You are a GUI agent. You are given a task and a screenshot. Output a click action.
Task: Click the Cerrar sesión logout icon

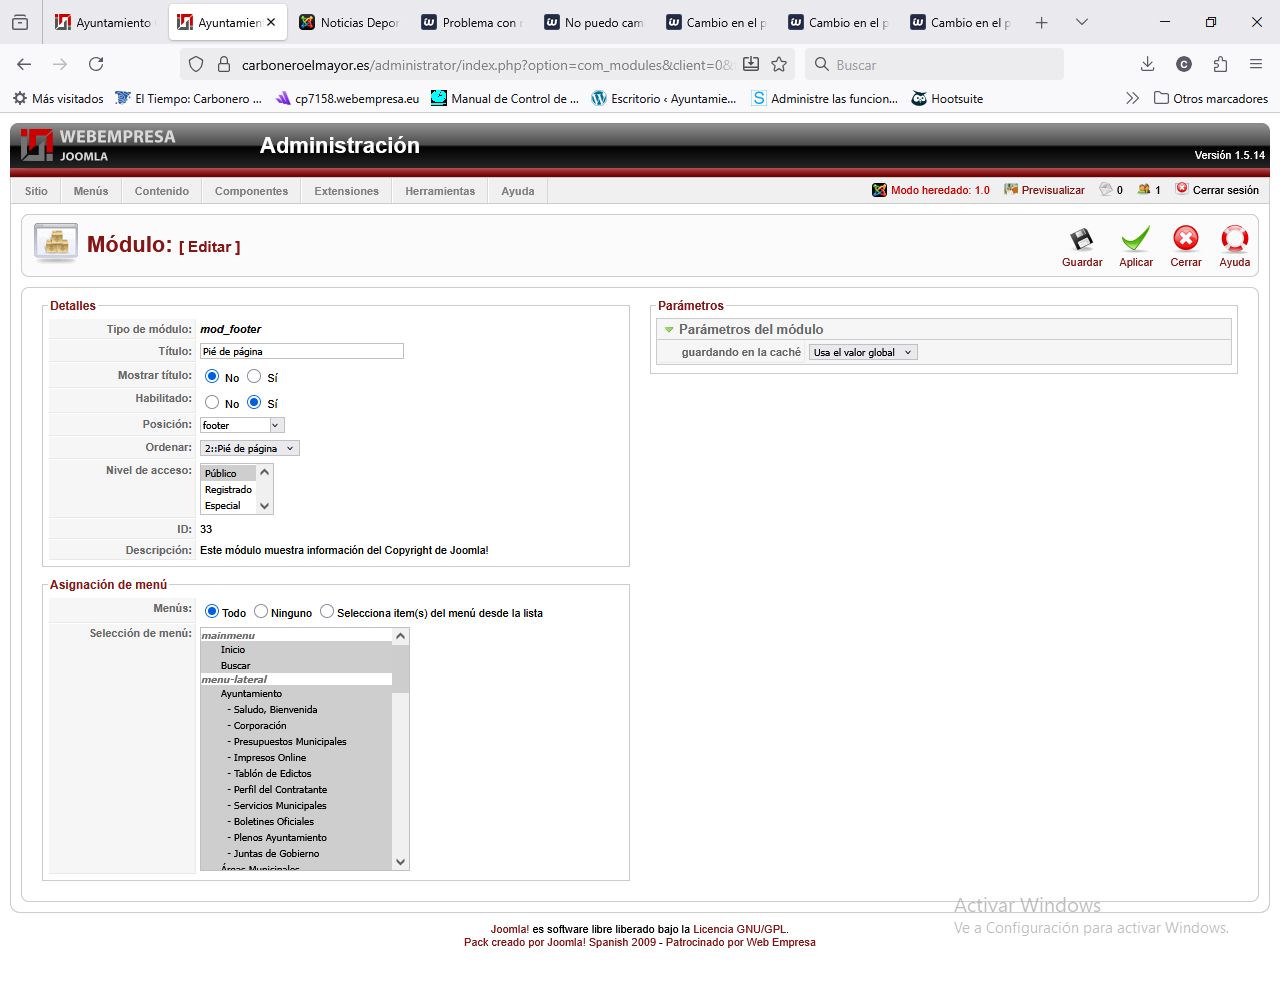(1182, 189)
